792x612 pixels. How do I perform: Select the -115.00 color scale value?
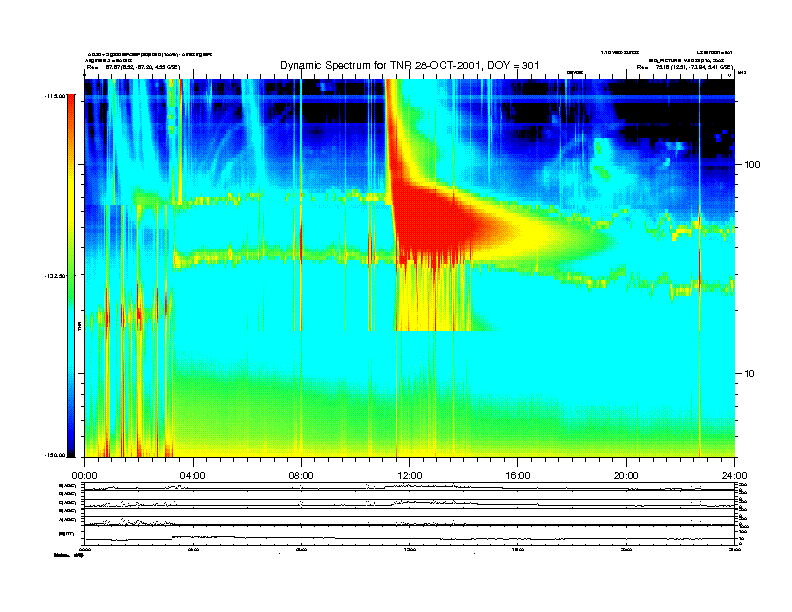click(x=55, y=95)
